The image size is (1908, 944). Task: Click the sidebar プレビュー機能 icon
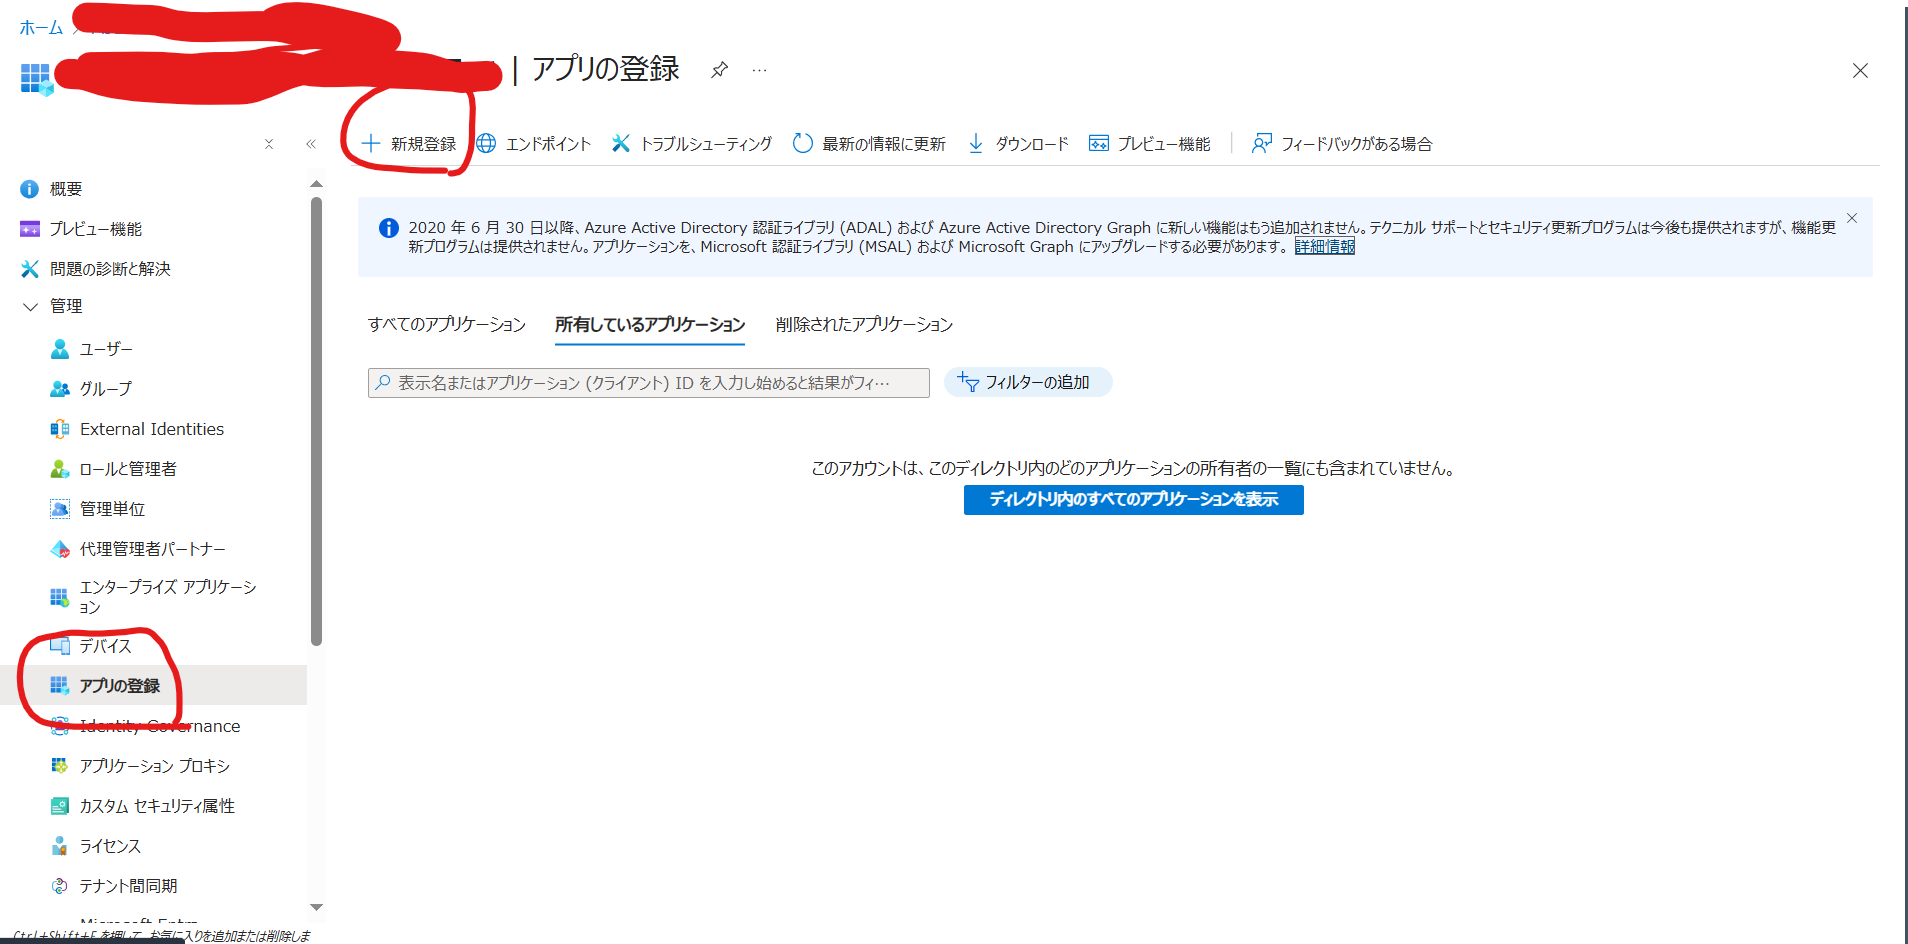pyautogui.click(x=30, y=229)
